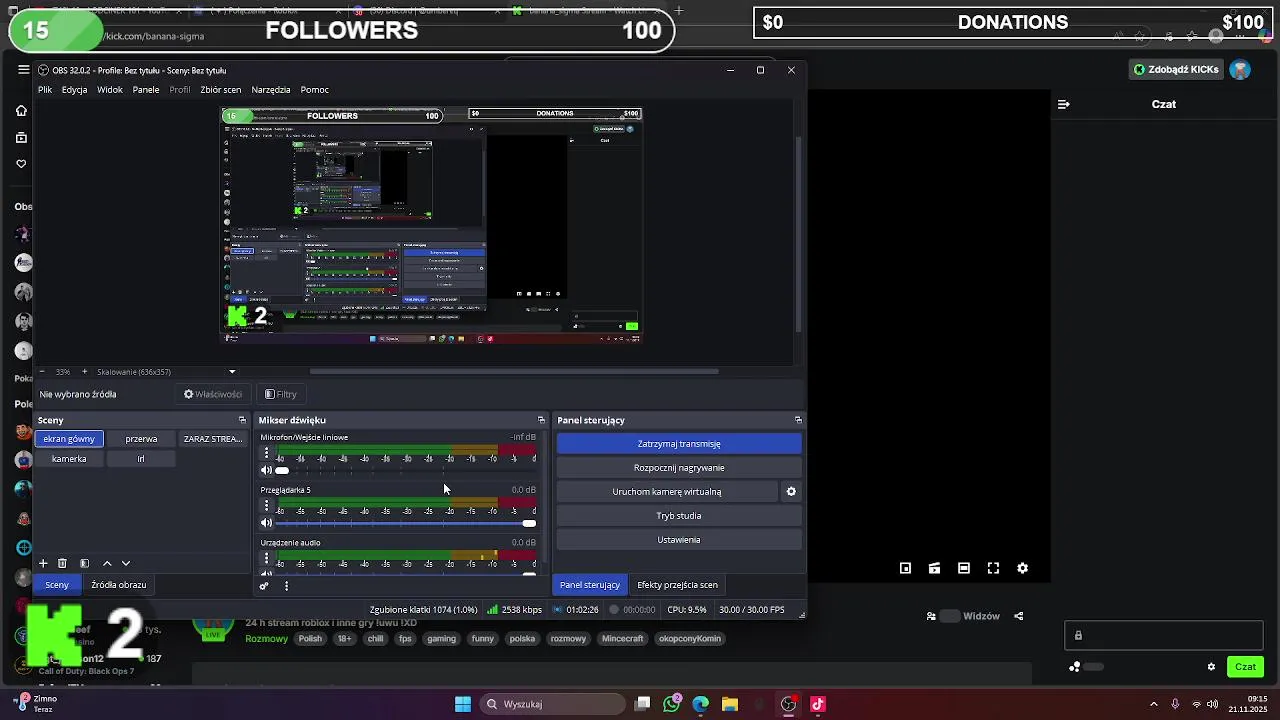Expand system tray hidden icons chevron
The width and height of the screenshot is (1280, 720).
pyautogui.click(x=1154, y=704)
